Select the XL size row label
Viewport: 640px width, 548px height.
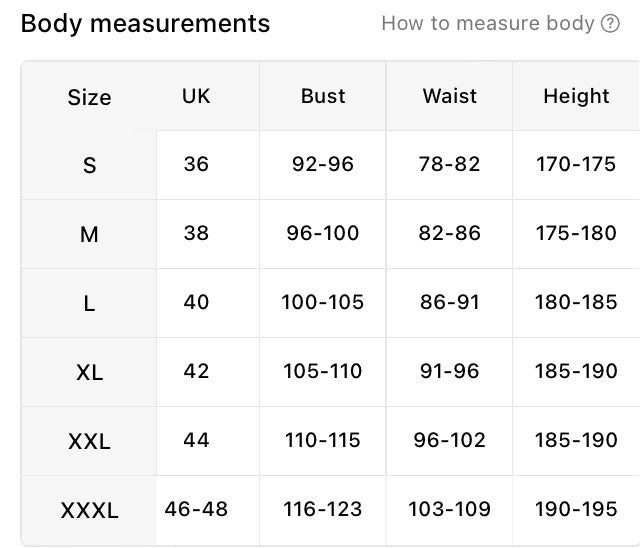[x=89, y=372]
